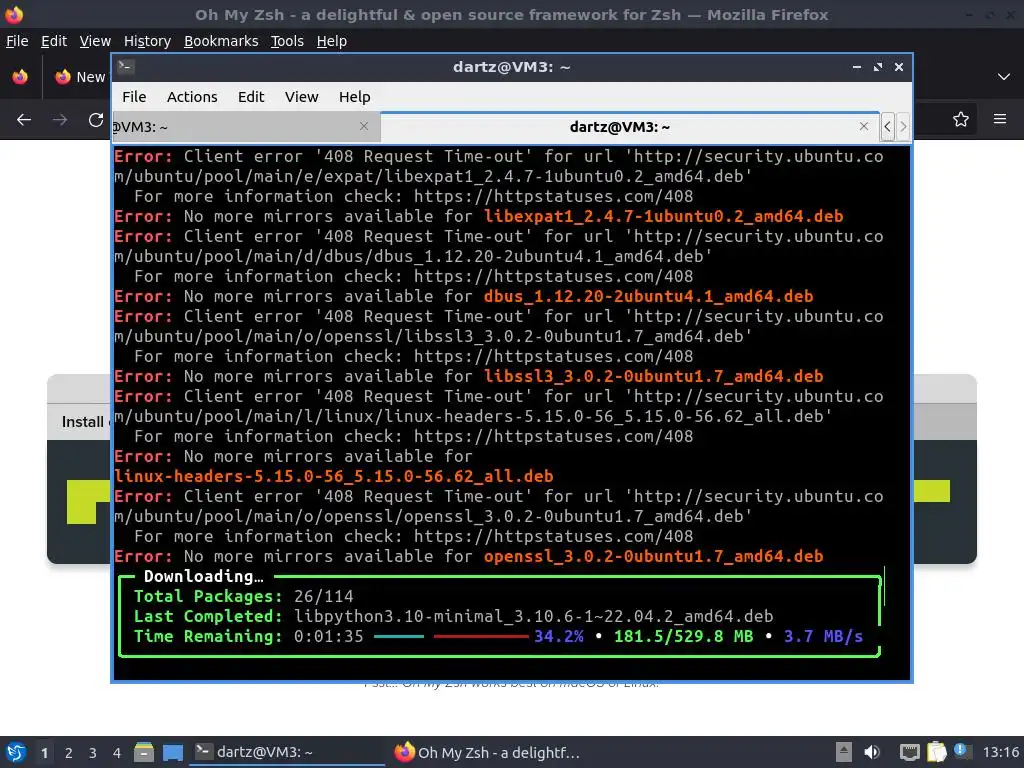Go forward in Firefox
This screenshot has height=768, width=1024.
pos(59,120)
